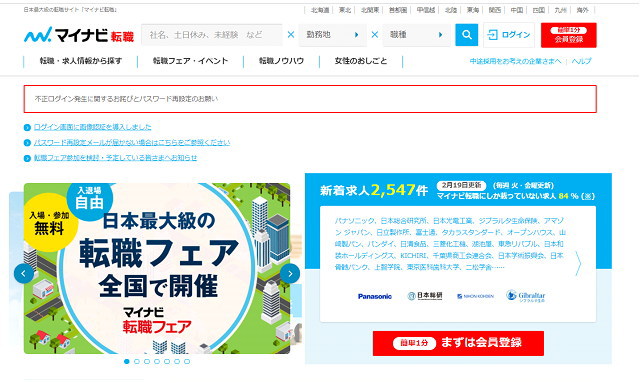This screenshot has height=383, width=640.
Task: Click the 転職フェア全国で開催 banner
Action: click(x=157, y=268)
